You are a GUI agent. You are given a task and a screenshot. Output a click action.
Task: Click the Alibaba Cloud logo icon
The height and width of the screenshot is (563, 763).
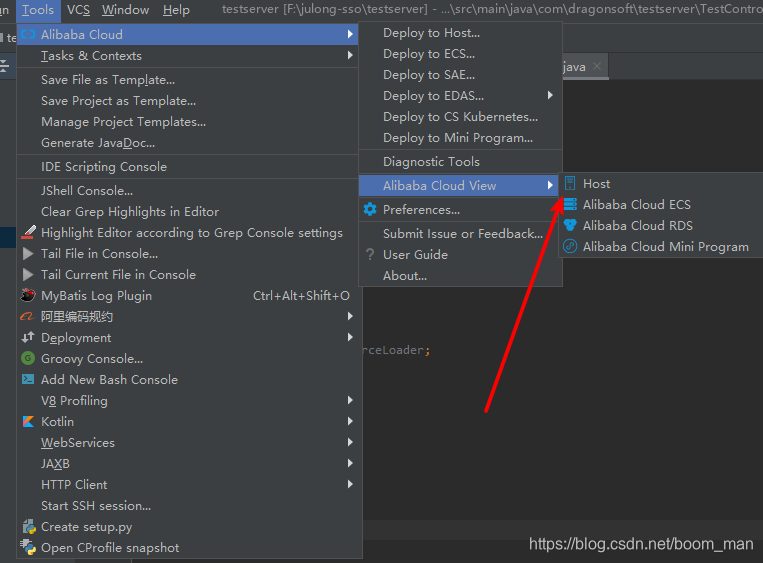[28, 35]
